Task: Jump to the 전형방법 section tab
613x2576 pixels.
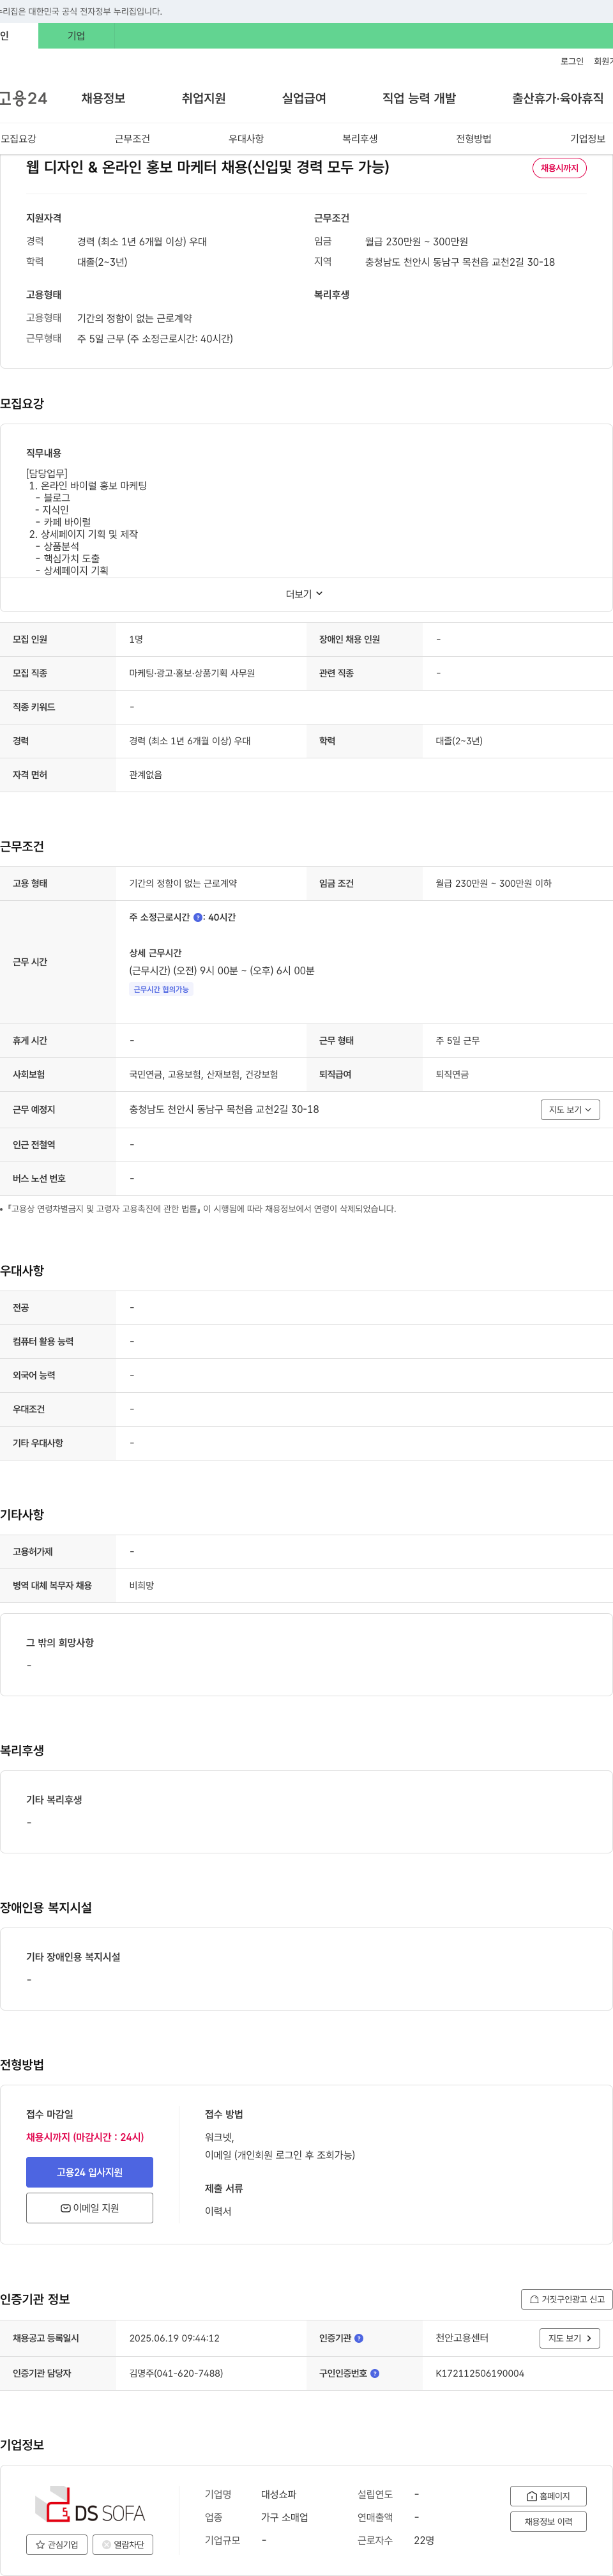Action: (x=474, y=139)
